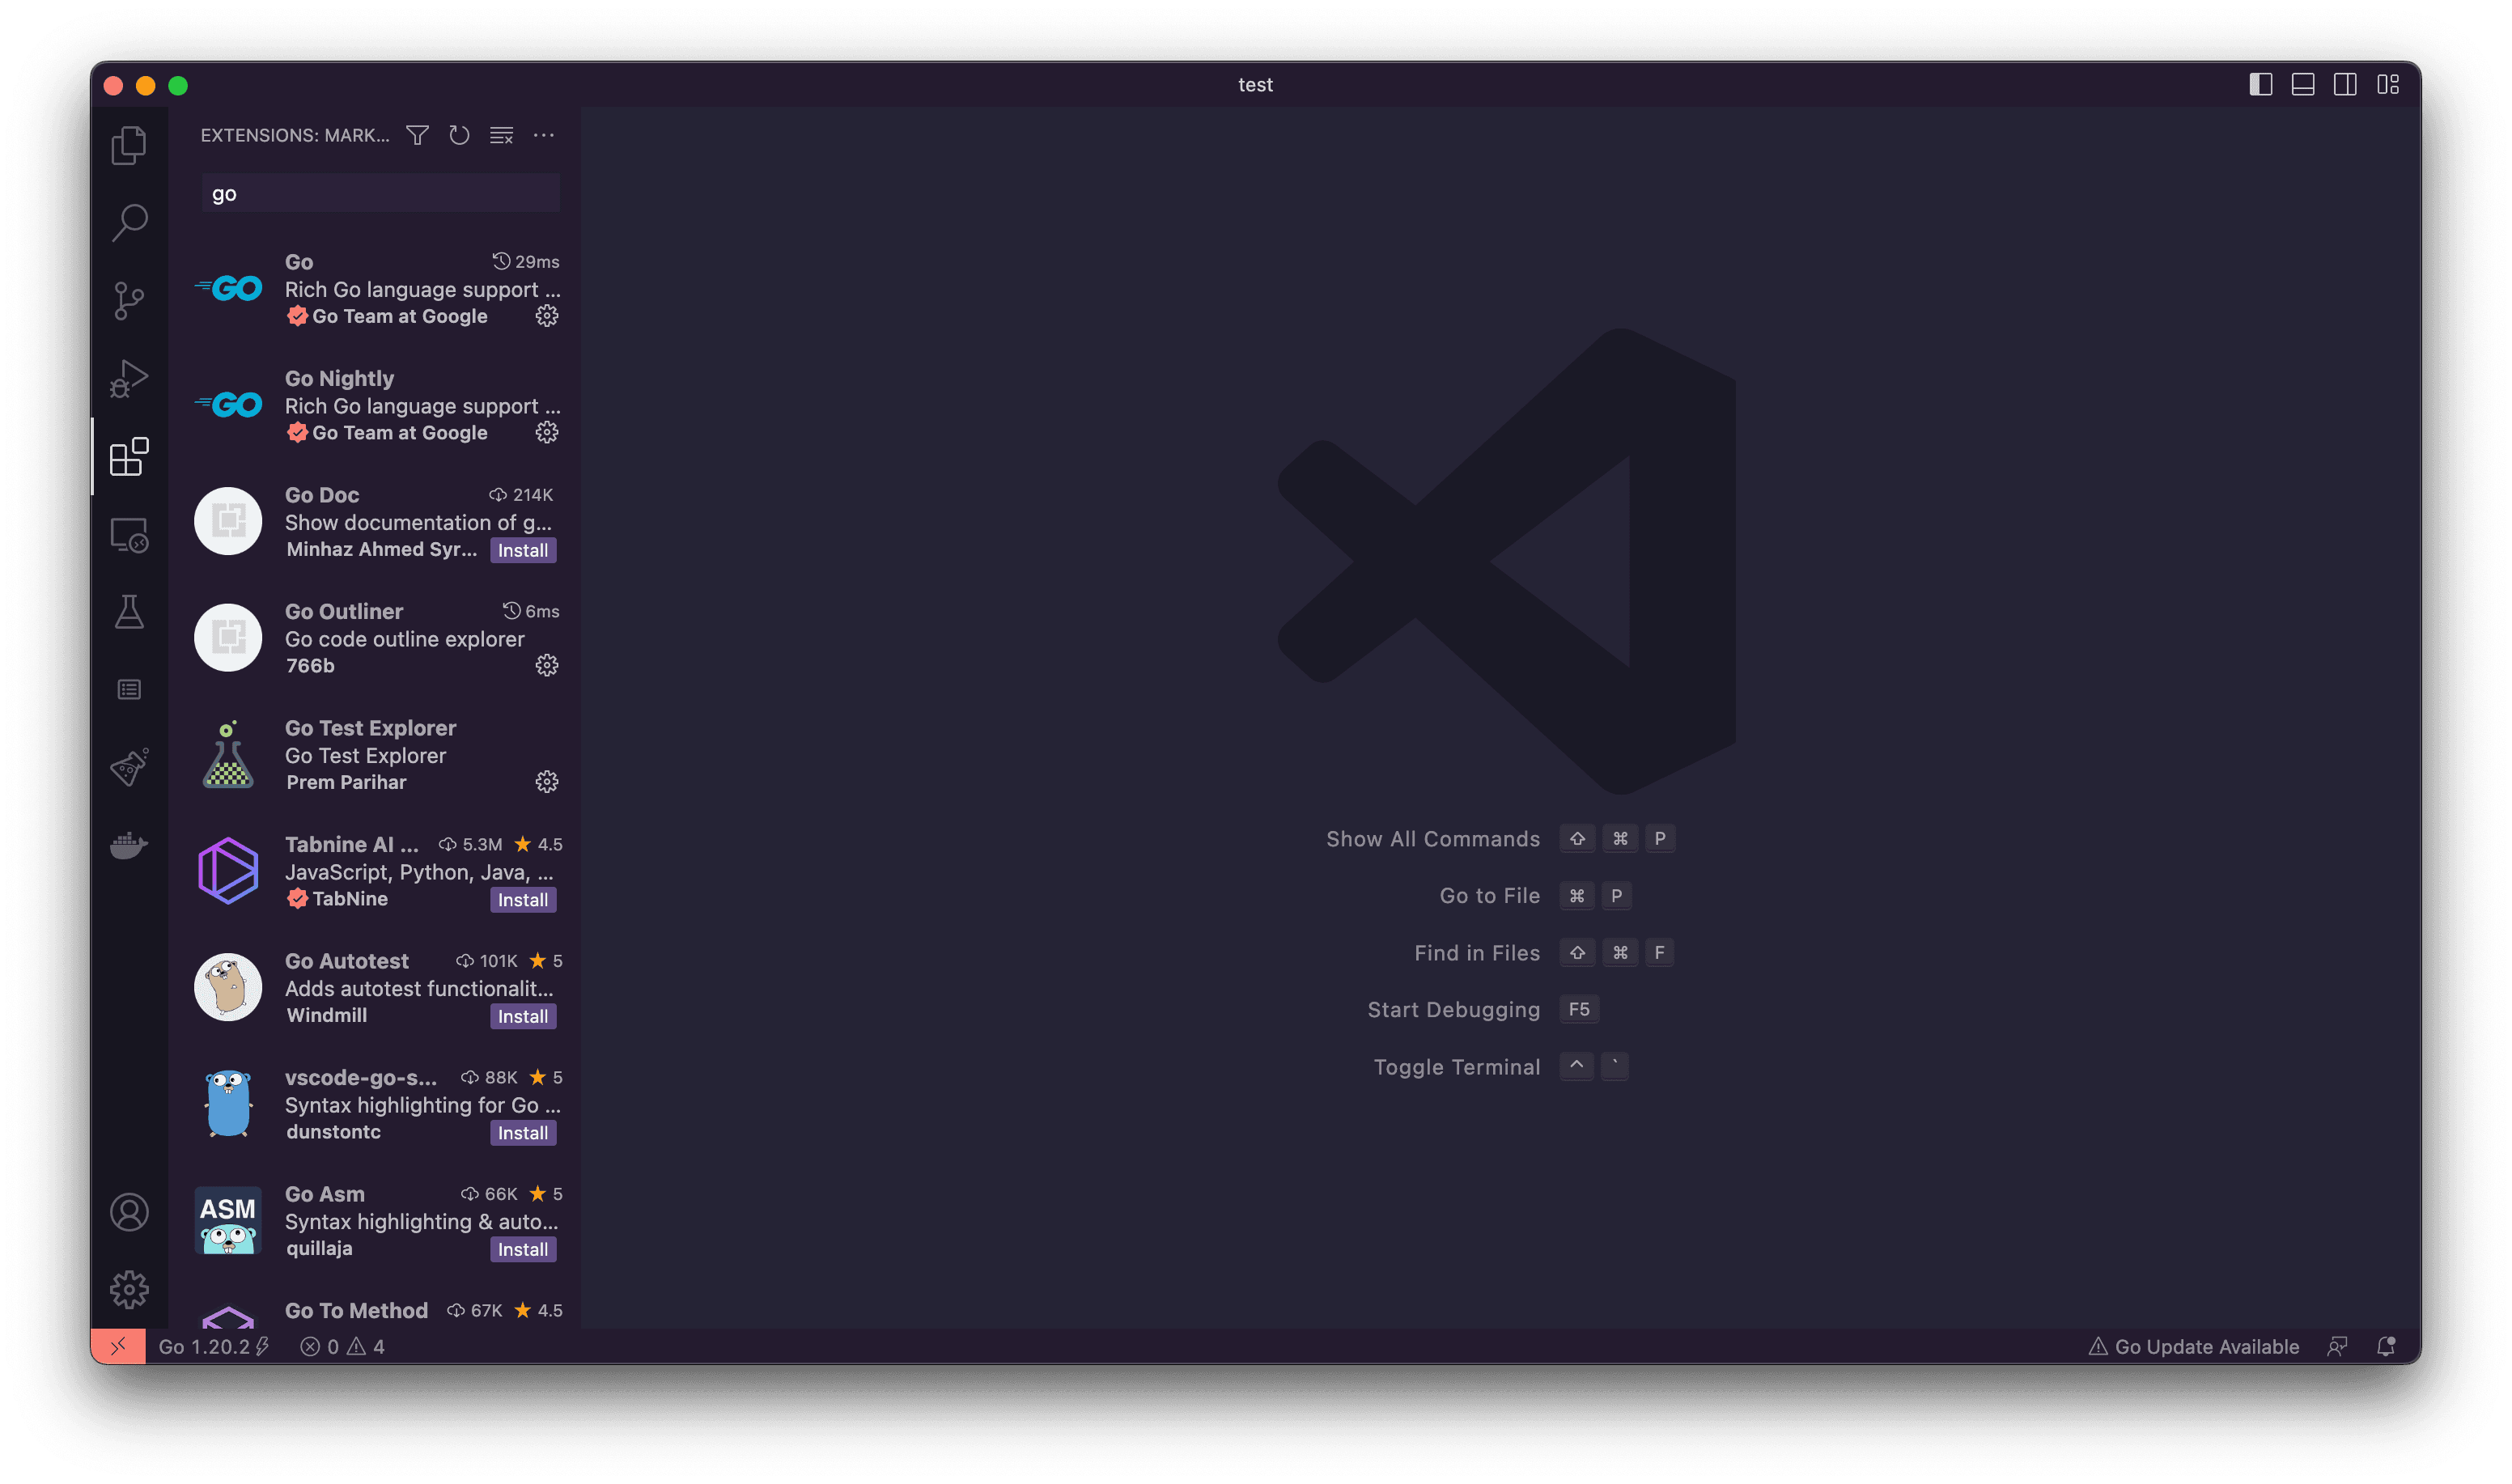Screen dimensions: 2512x1484
Task: Open the Testing beaker view
Action: point(129,612)
